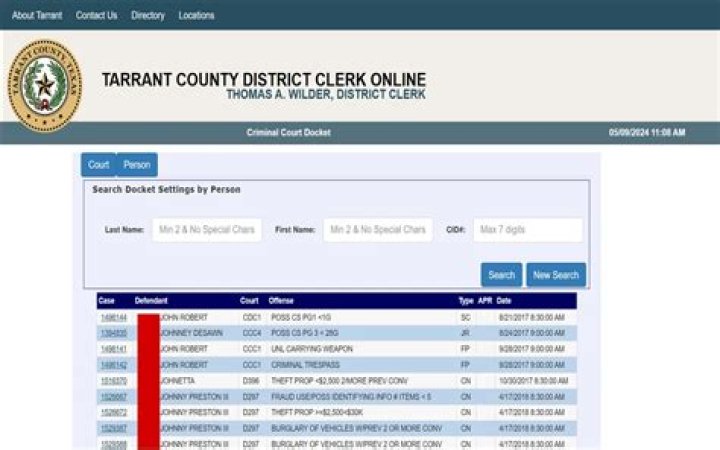
Task: Open the About Tarrant link
Action: pos(37,15)
